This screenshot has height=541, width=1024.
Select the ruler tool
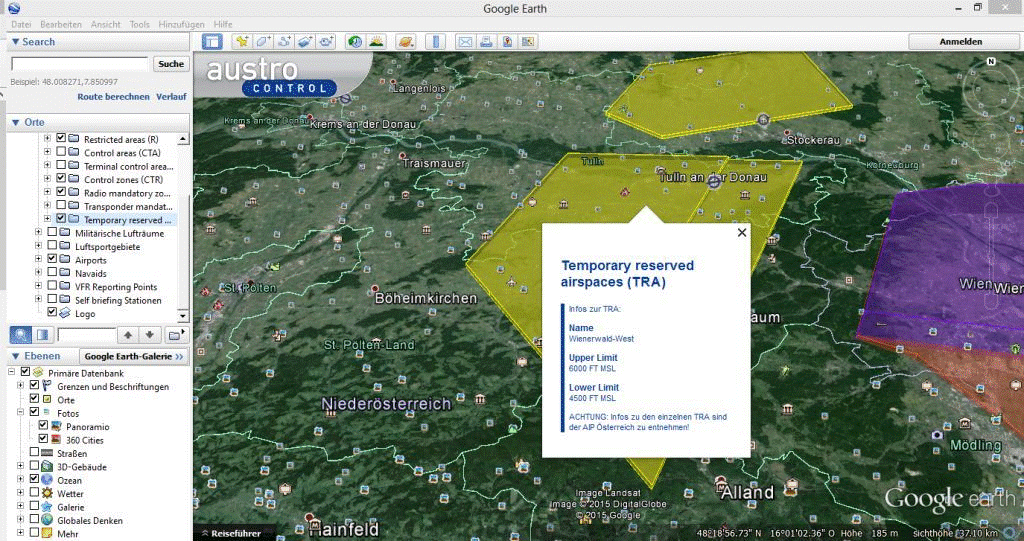(436, 42)
